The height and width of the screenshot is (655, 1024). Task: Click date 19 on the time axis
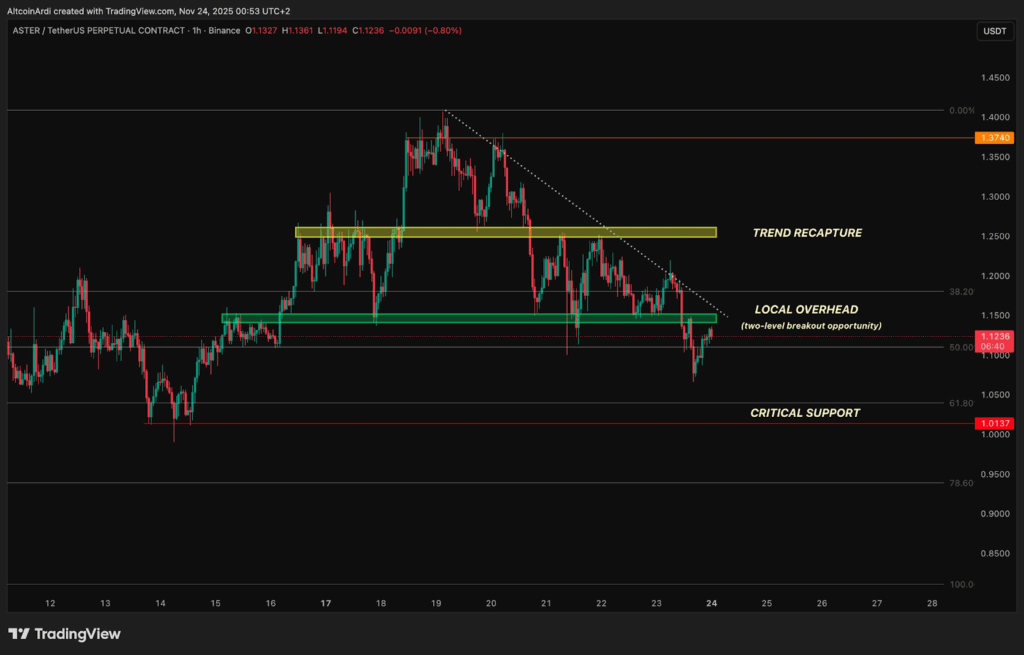(436, 604)
